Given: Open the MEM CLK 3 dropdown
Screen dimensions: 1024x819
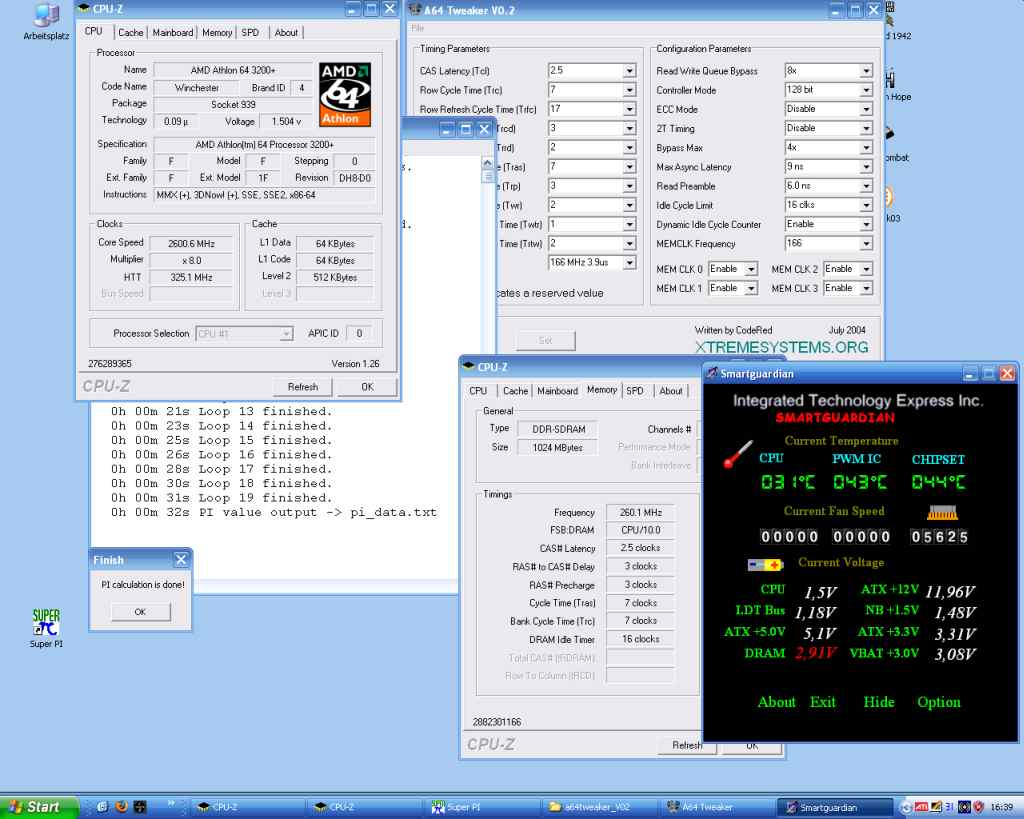Looking at the screenshot, I should pyautogui.click(x=866, y=288).
